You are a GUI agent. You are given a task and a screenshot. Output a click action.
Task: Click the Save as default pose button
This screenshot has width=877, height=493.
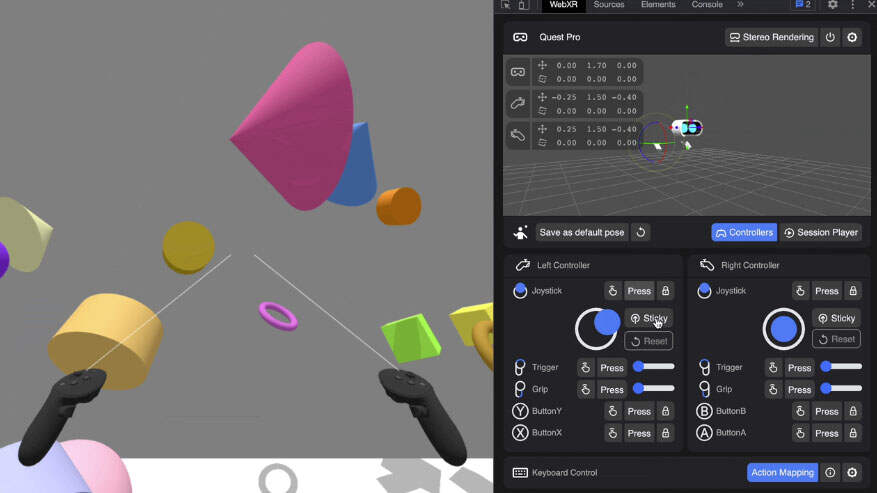[x=581, y=232]
